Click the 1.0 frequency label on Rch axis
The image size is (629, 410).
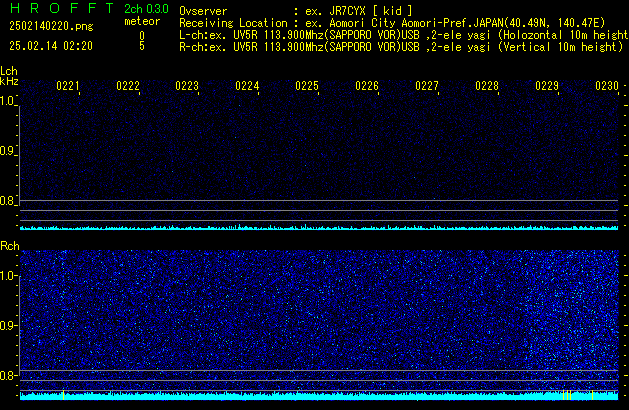coord(7,276)
